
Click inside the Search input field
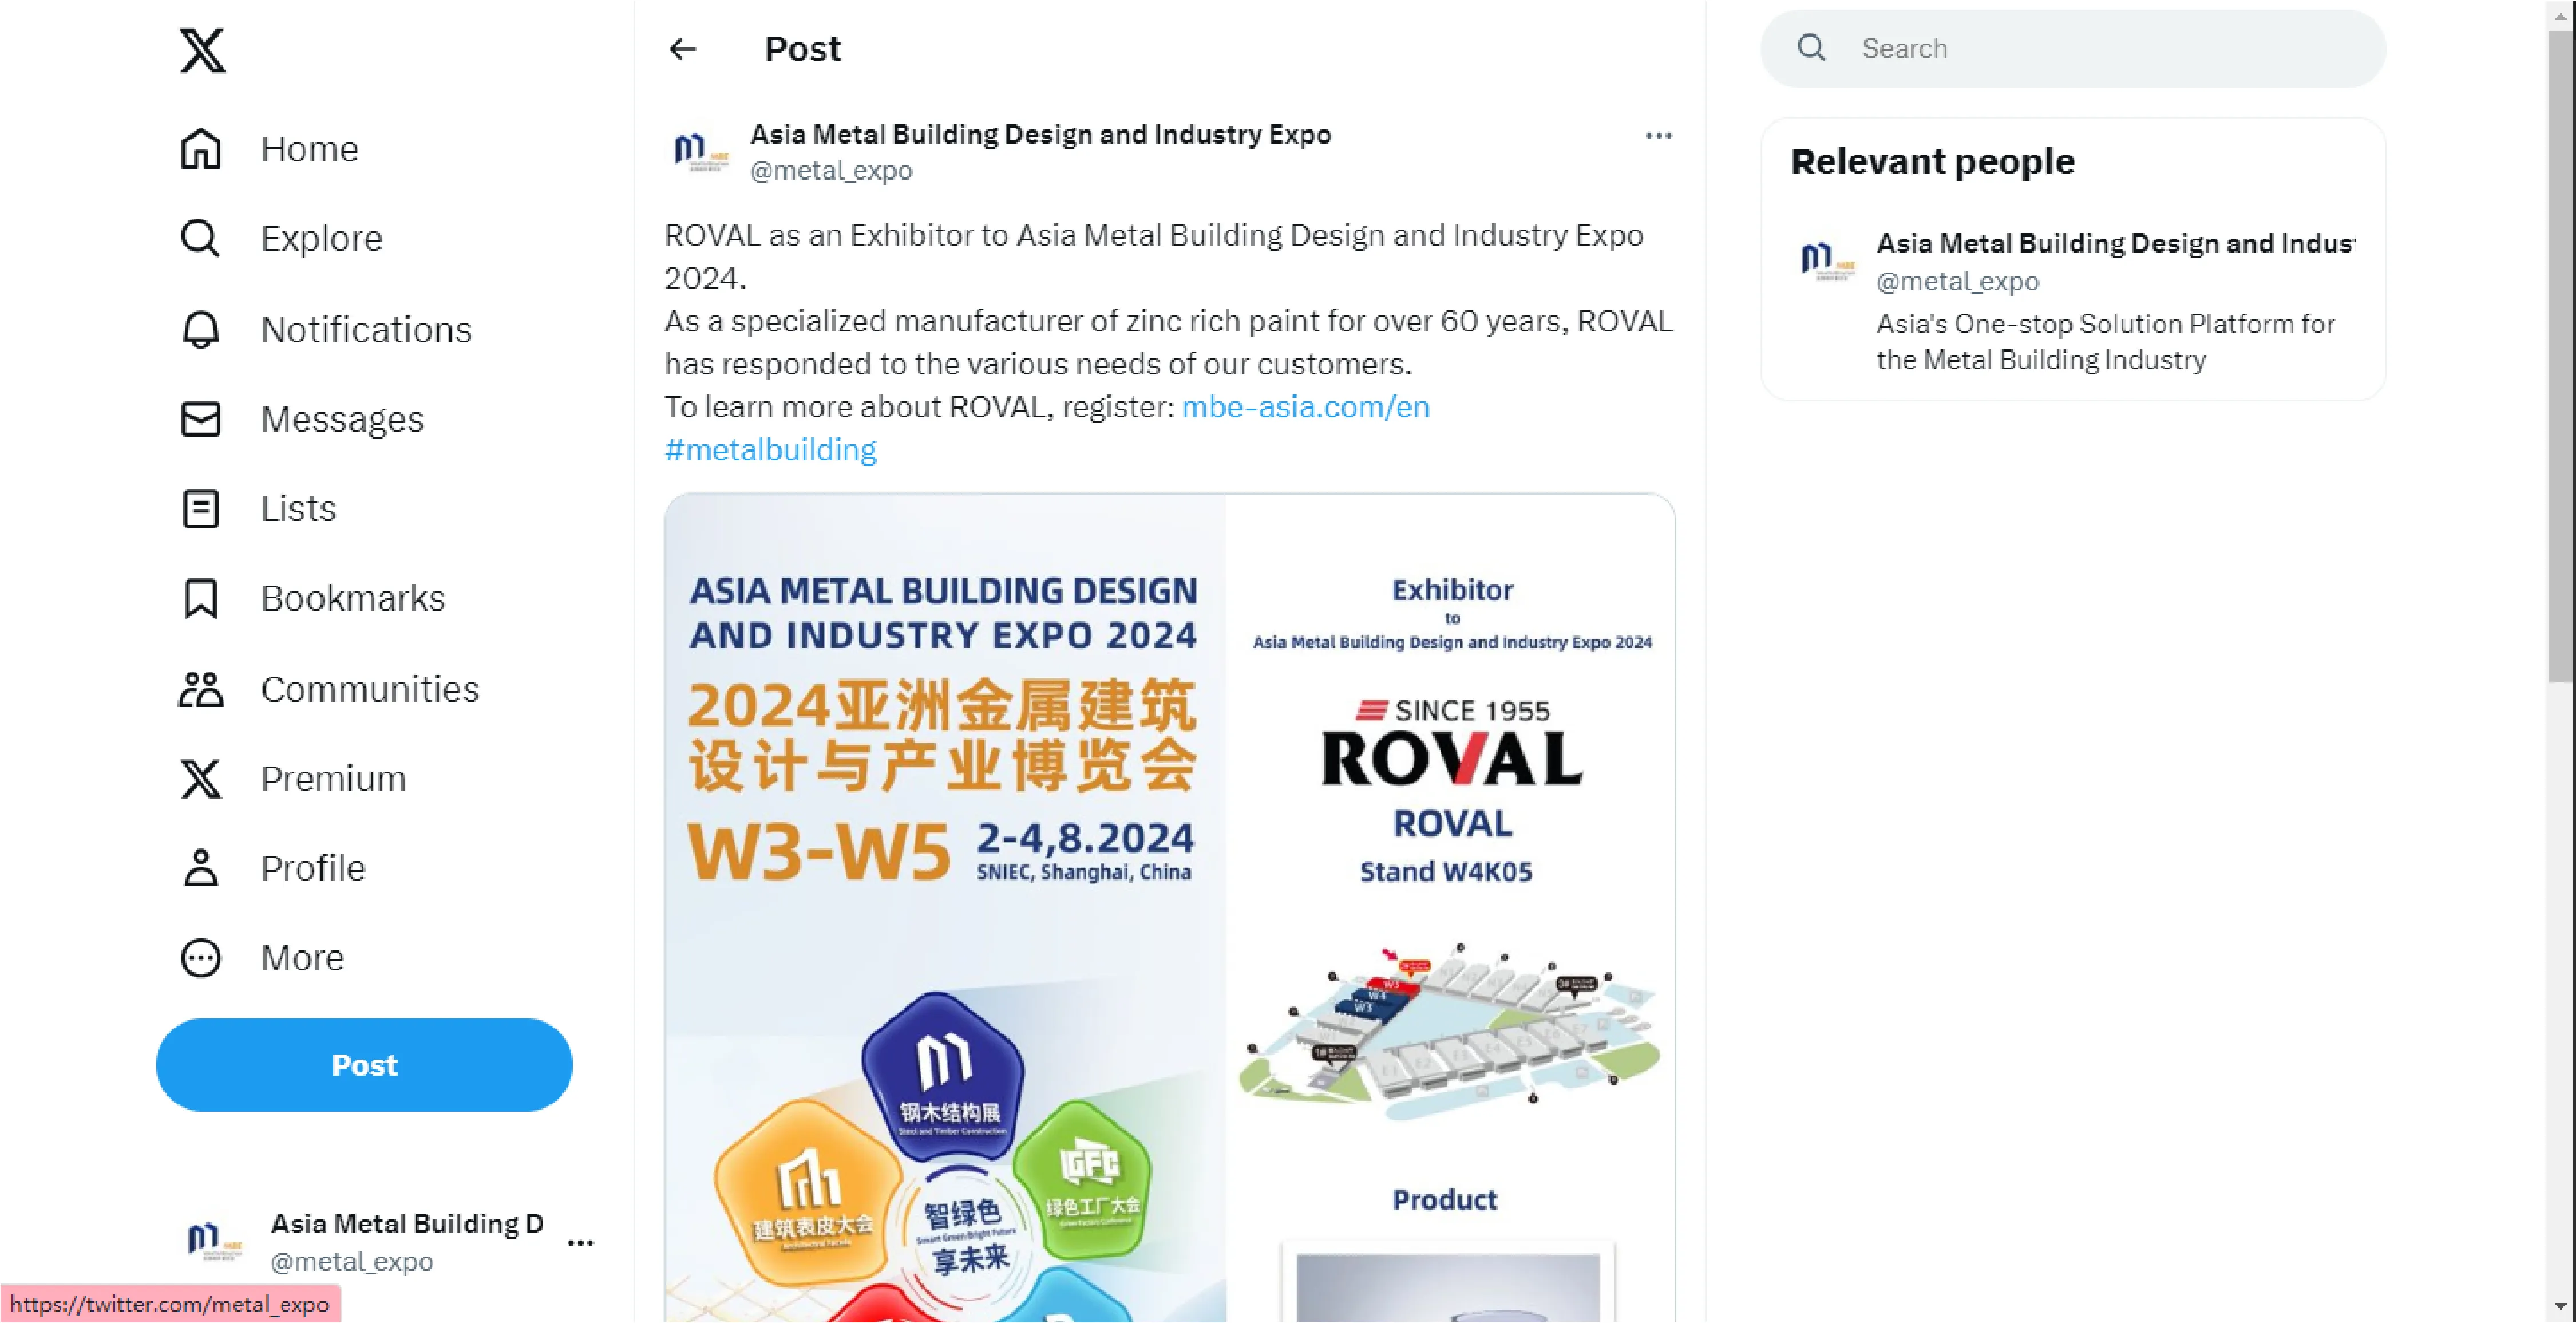click(2073, 48)
